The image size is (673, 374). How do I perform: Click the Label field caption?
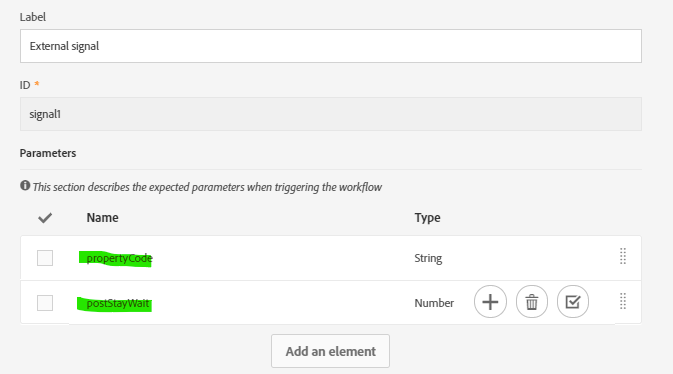tap(33, 17)
